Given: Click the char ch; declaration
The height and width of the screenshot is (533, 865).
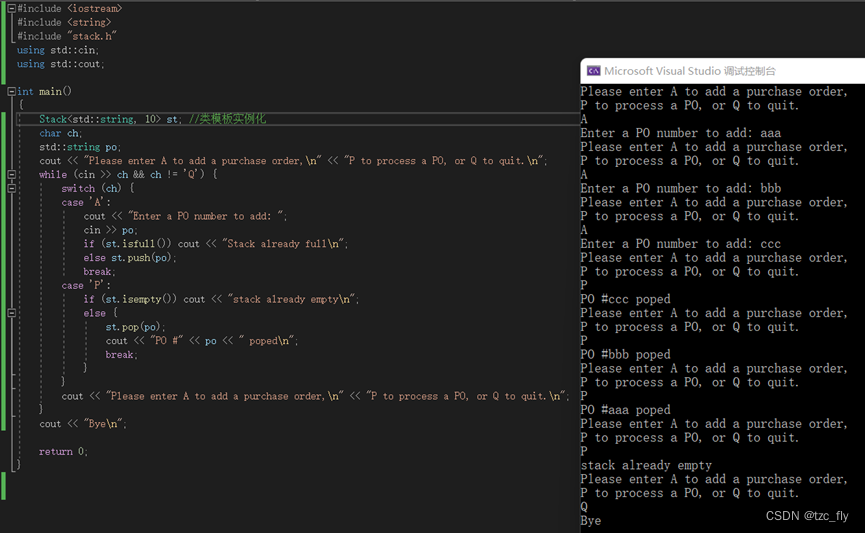Looking at the screenshot, I should point(61,133).
